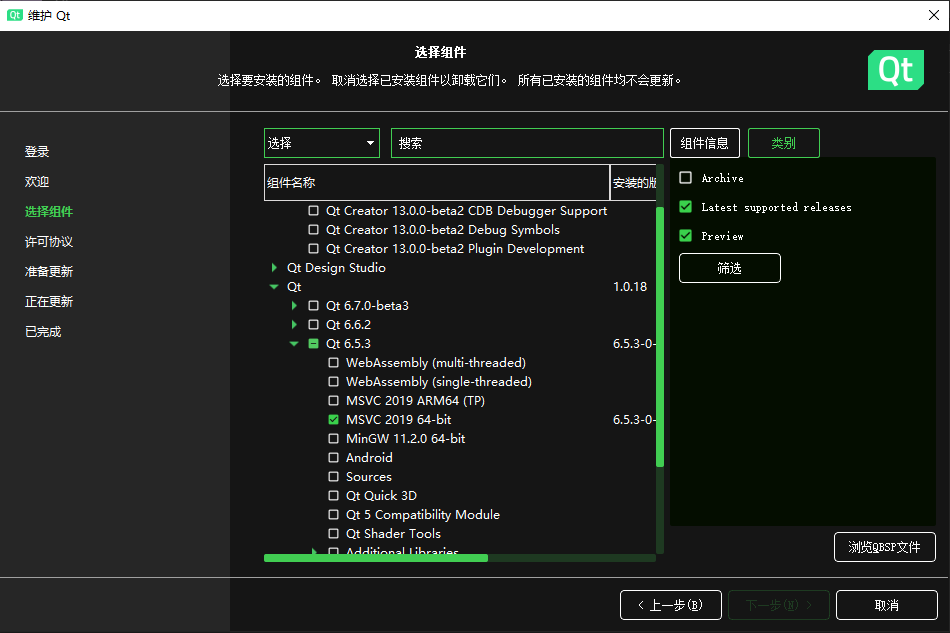This screenshot has width=950, height=633.
Task: Check the Sources component box
Action: click(x=333, y=477)
